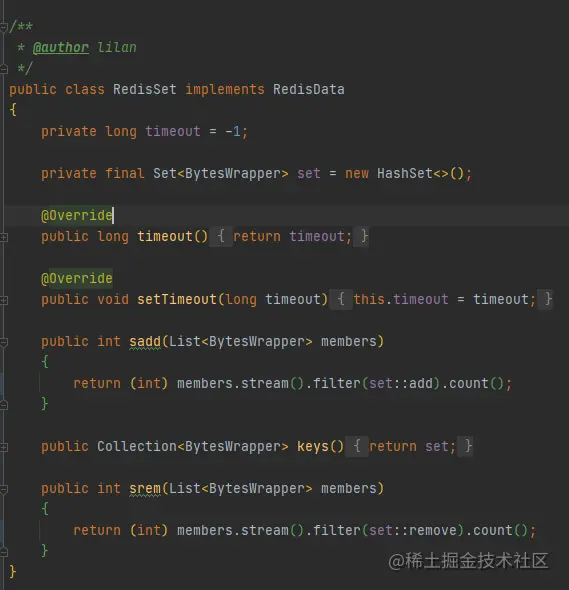Click the 'void' return type keyword

pyautogui.click(x=113, y=300)
